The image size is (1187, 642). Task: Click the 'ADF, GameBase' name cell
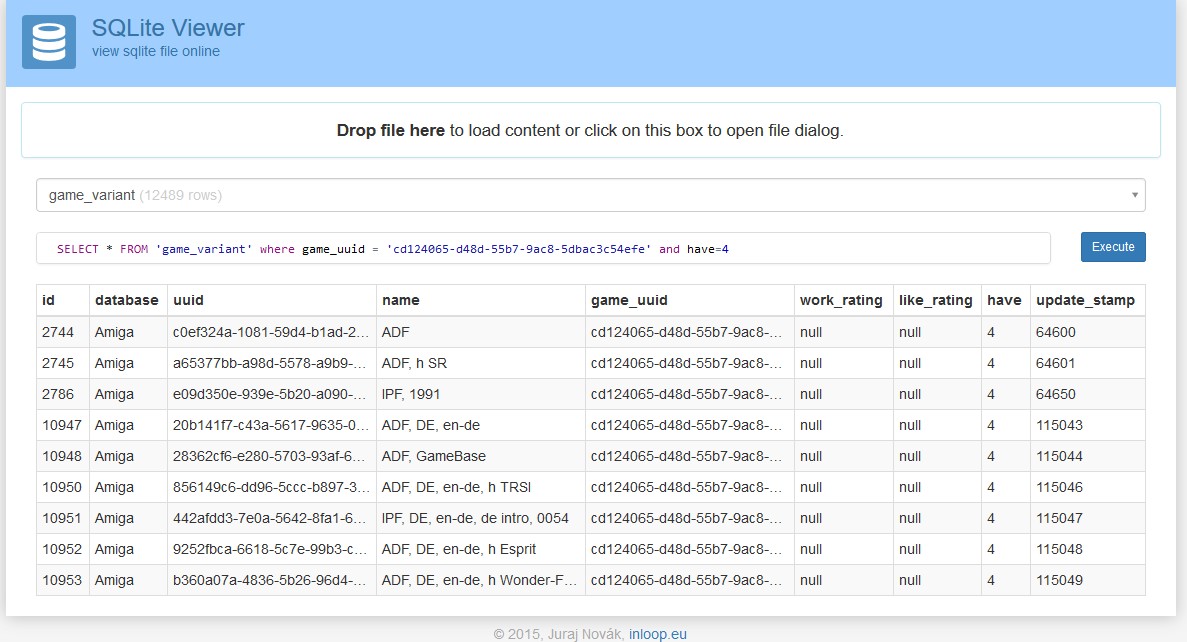pos(434,456)
